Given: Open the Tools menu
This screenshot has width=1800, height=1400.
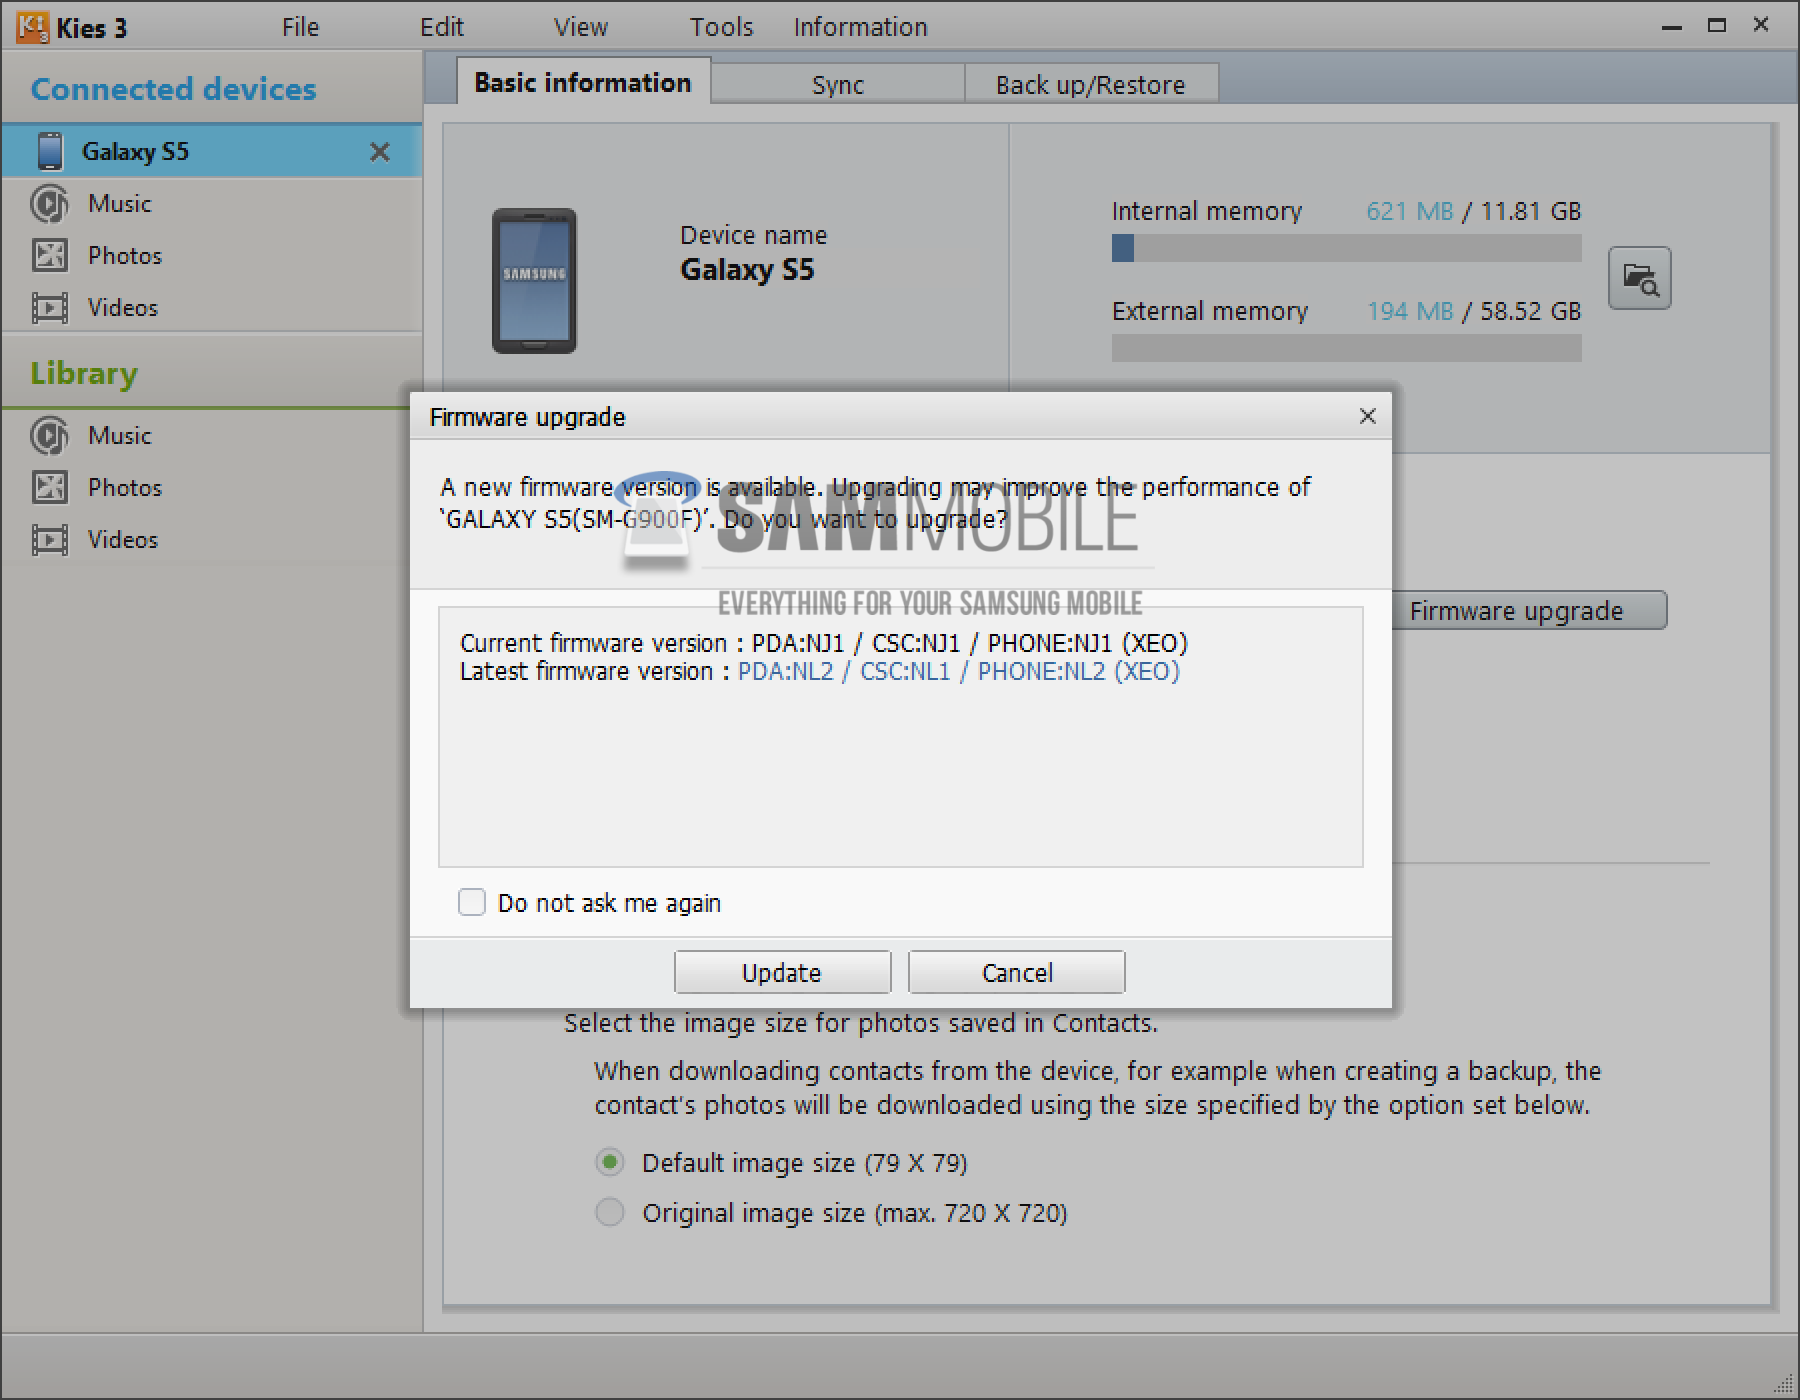Looking at the screenshot, I should (x=721, y=27).
